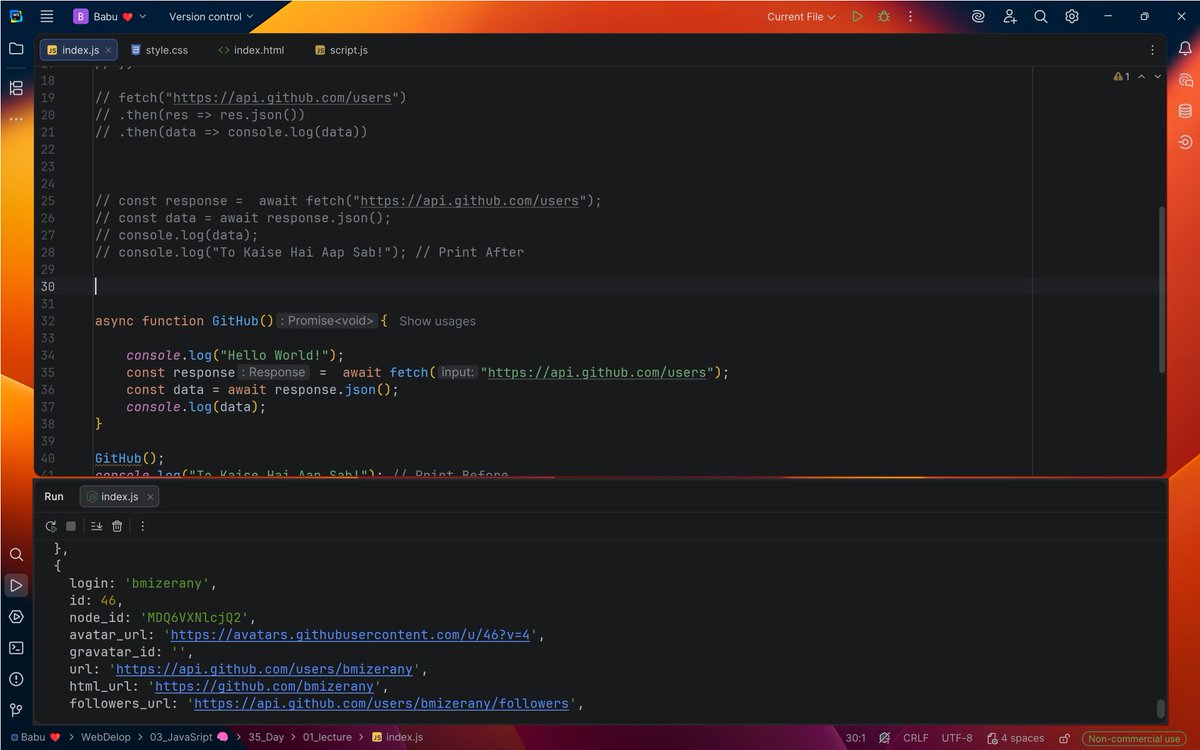This screenshot has height=750, width=1200.
Task: Click 01_lecture breadcrumb in navigation bar
Action: pos(328,738)
